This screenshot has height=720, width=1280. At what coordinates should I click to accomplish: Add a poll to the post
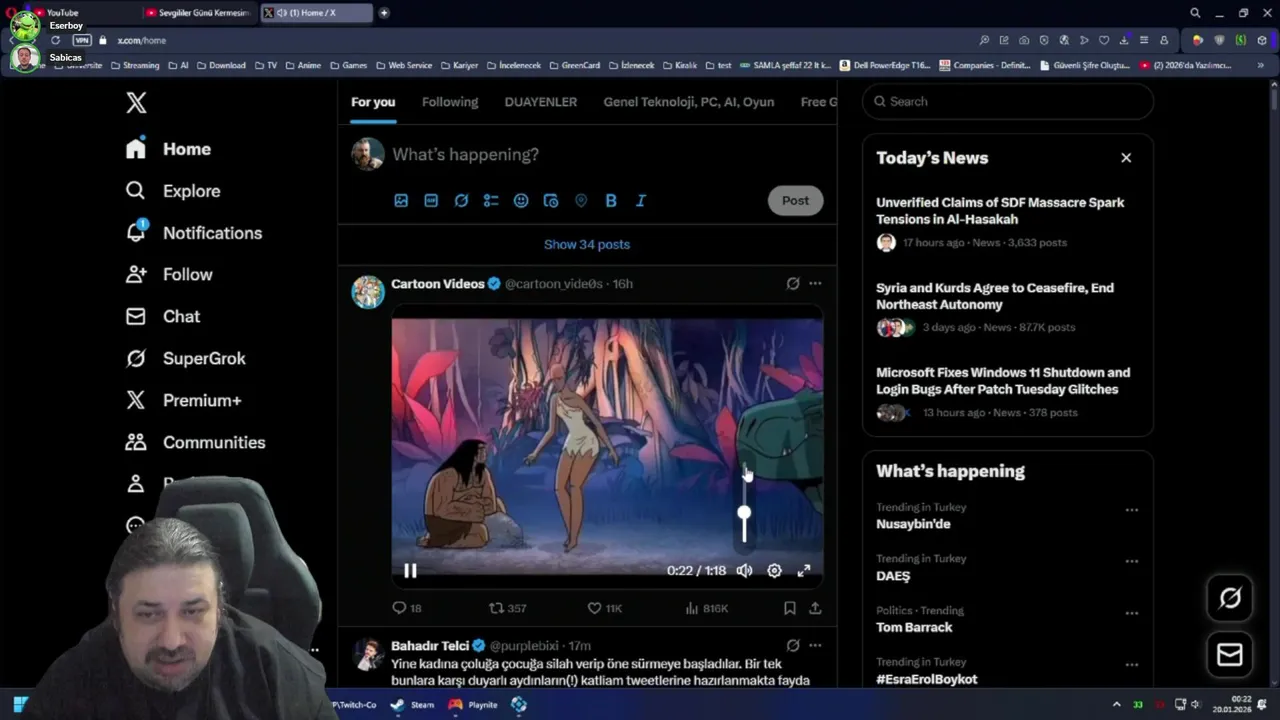click(x=491, y=200)
